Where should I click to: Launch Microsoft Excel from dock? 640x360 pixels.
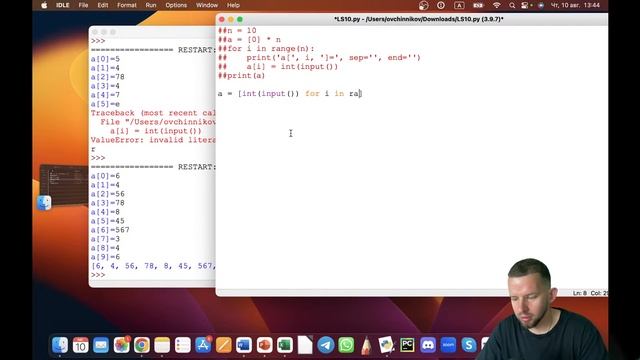(285, 345)
